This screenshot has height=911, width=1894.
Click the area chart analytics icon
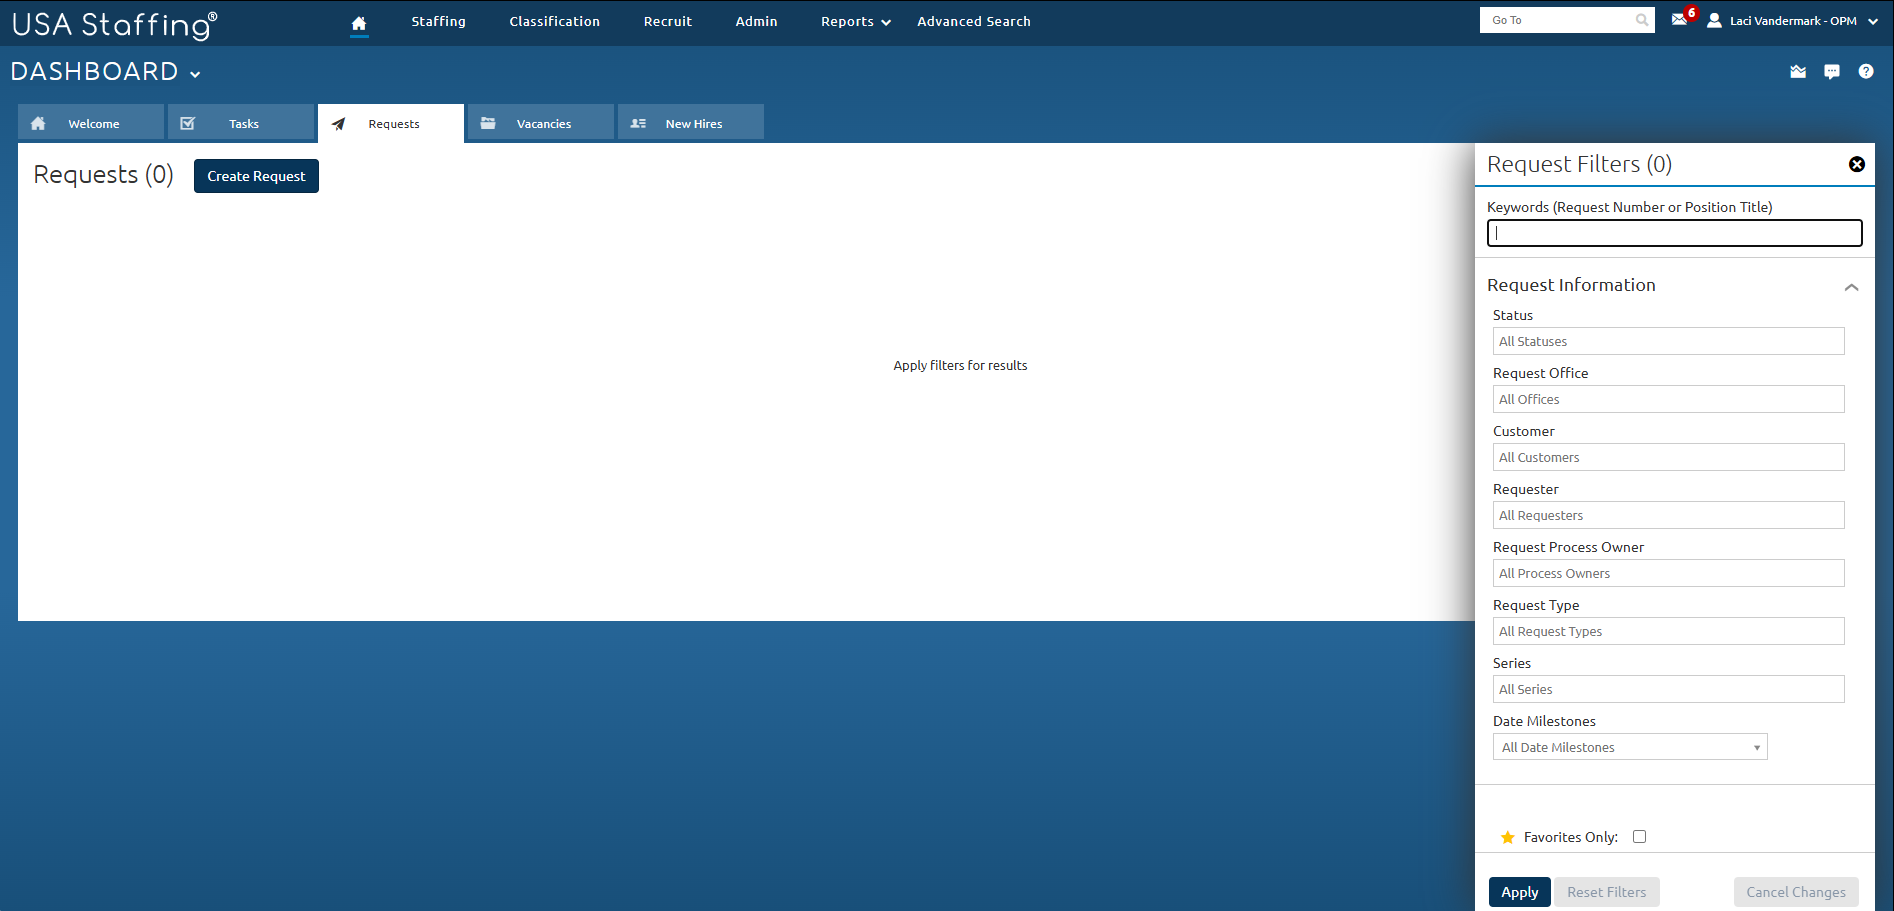click(x=1798, y=72)
